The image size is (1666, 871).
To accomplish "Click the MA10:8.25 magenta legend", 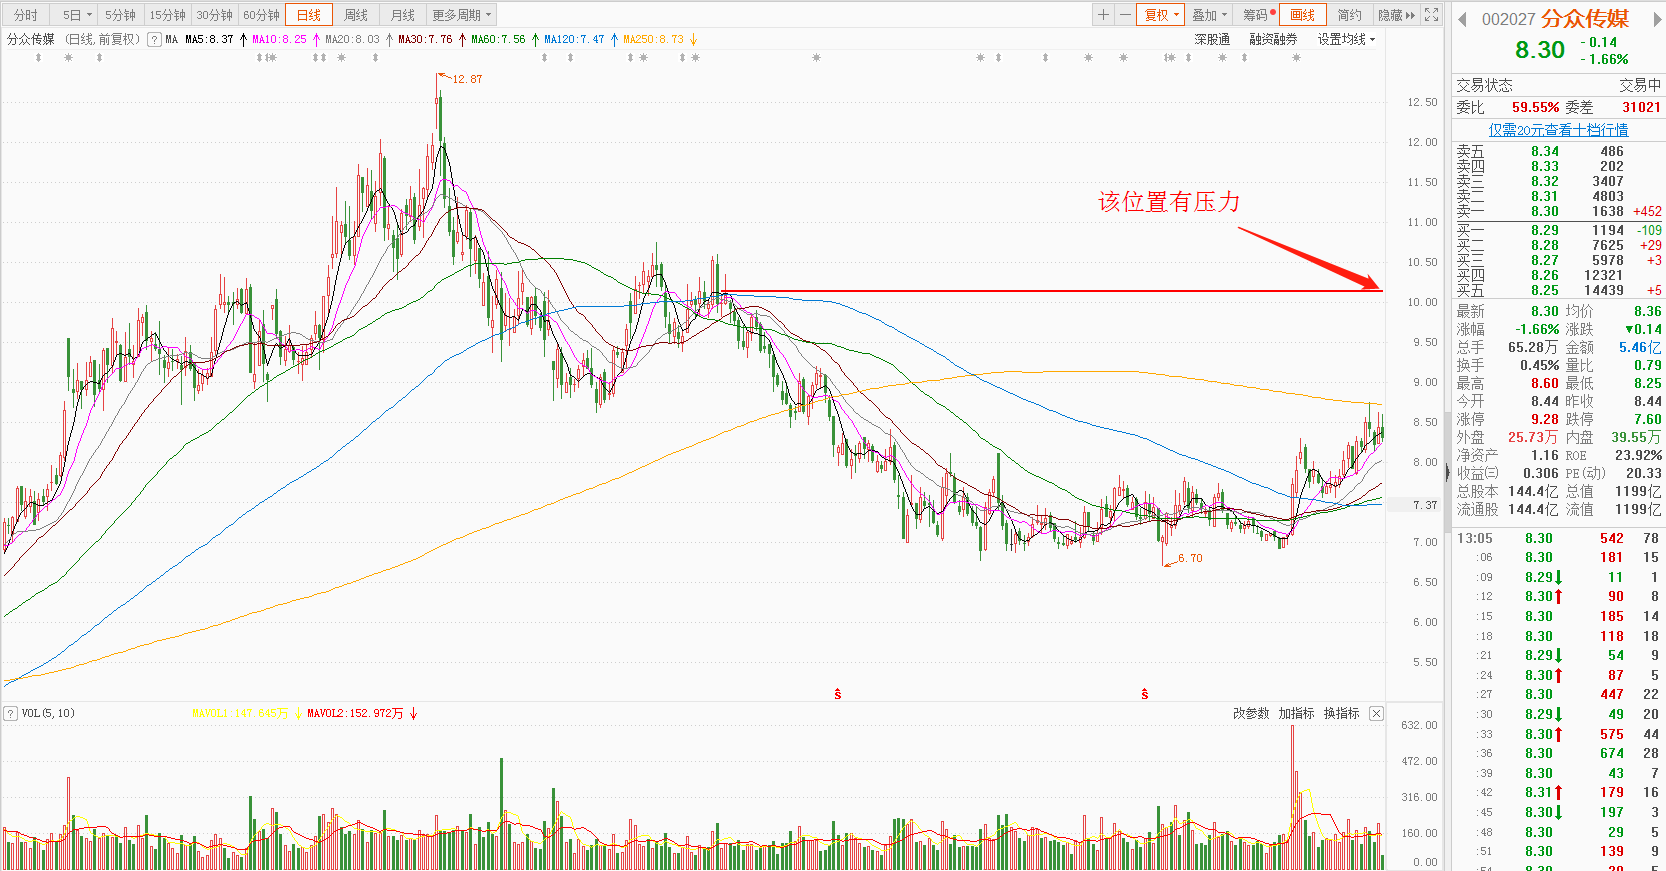I will click(280, 40).
